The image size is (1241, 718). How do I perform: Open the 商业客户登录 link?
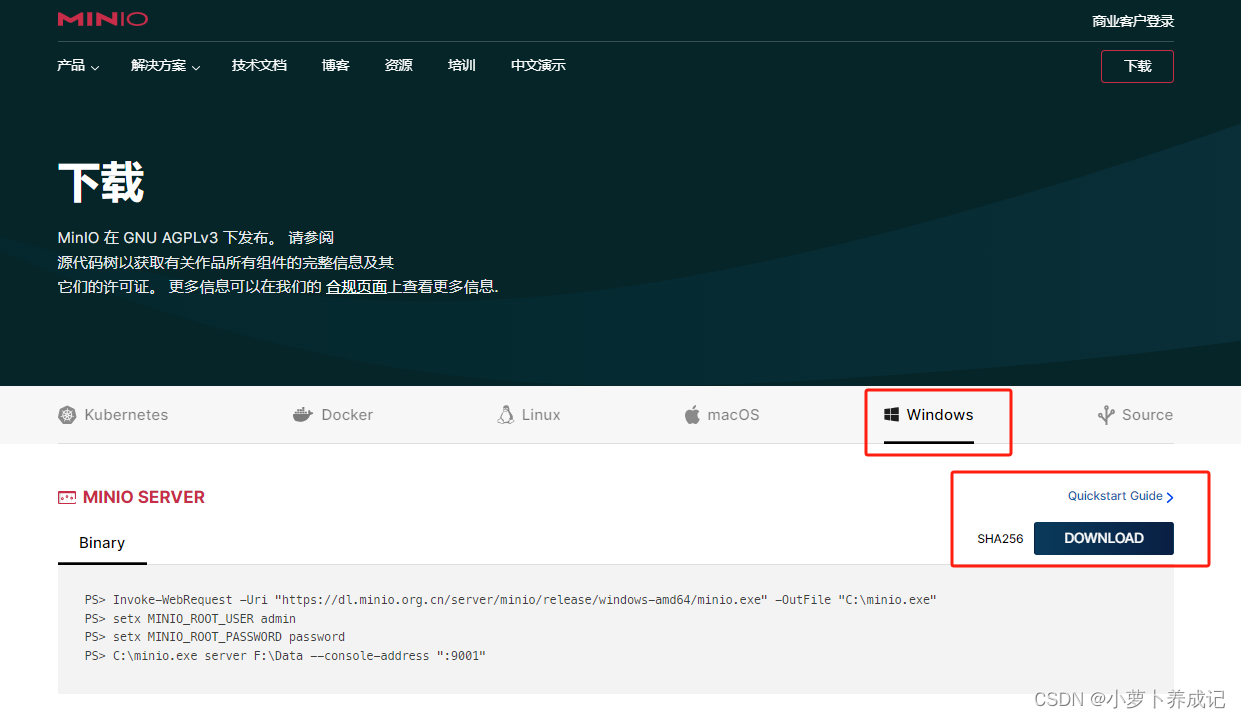tap(1133, 21)
